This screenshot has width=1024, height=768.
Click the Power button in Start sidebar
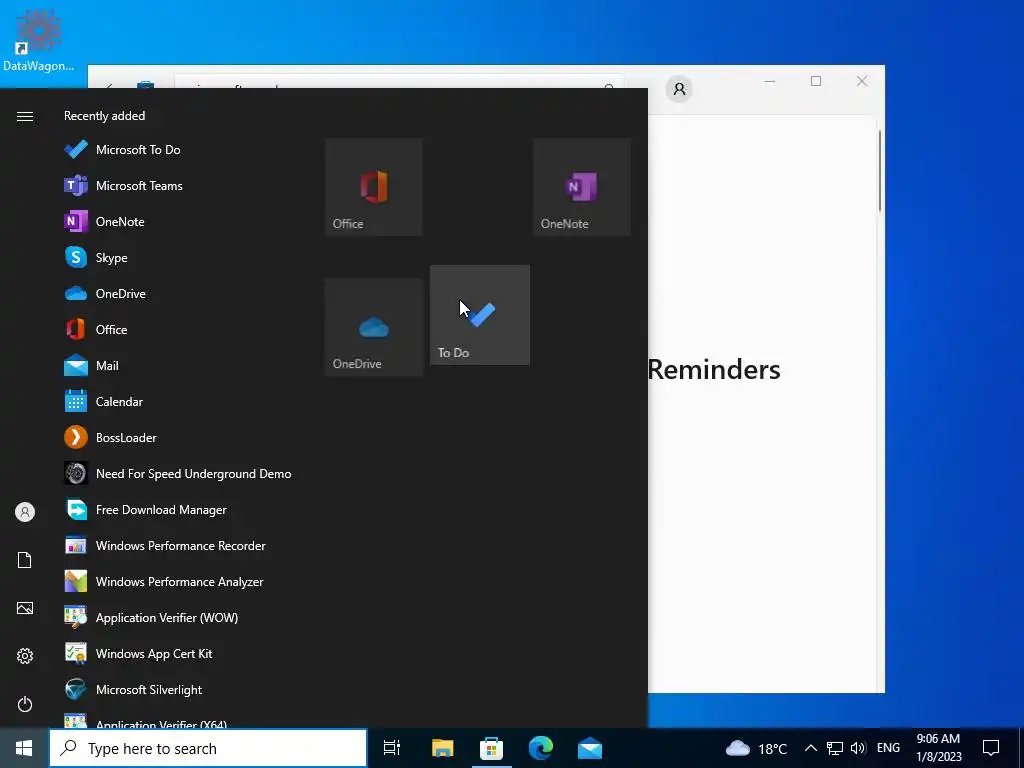click(x=25, y=704)
